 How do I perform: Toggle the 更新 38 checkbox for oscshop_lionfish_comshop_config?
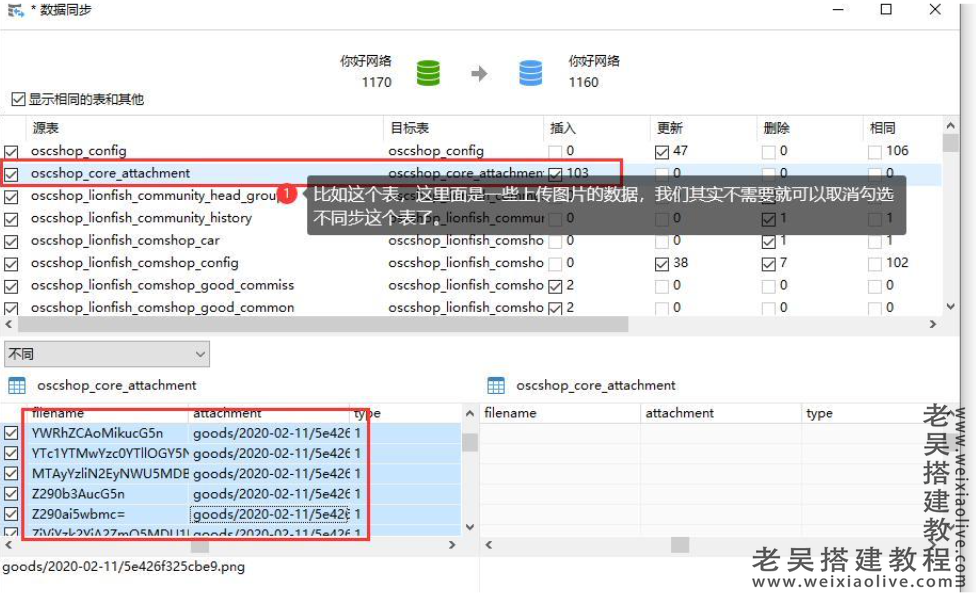pos(662,263)
